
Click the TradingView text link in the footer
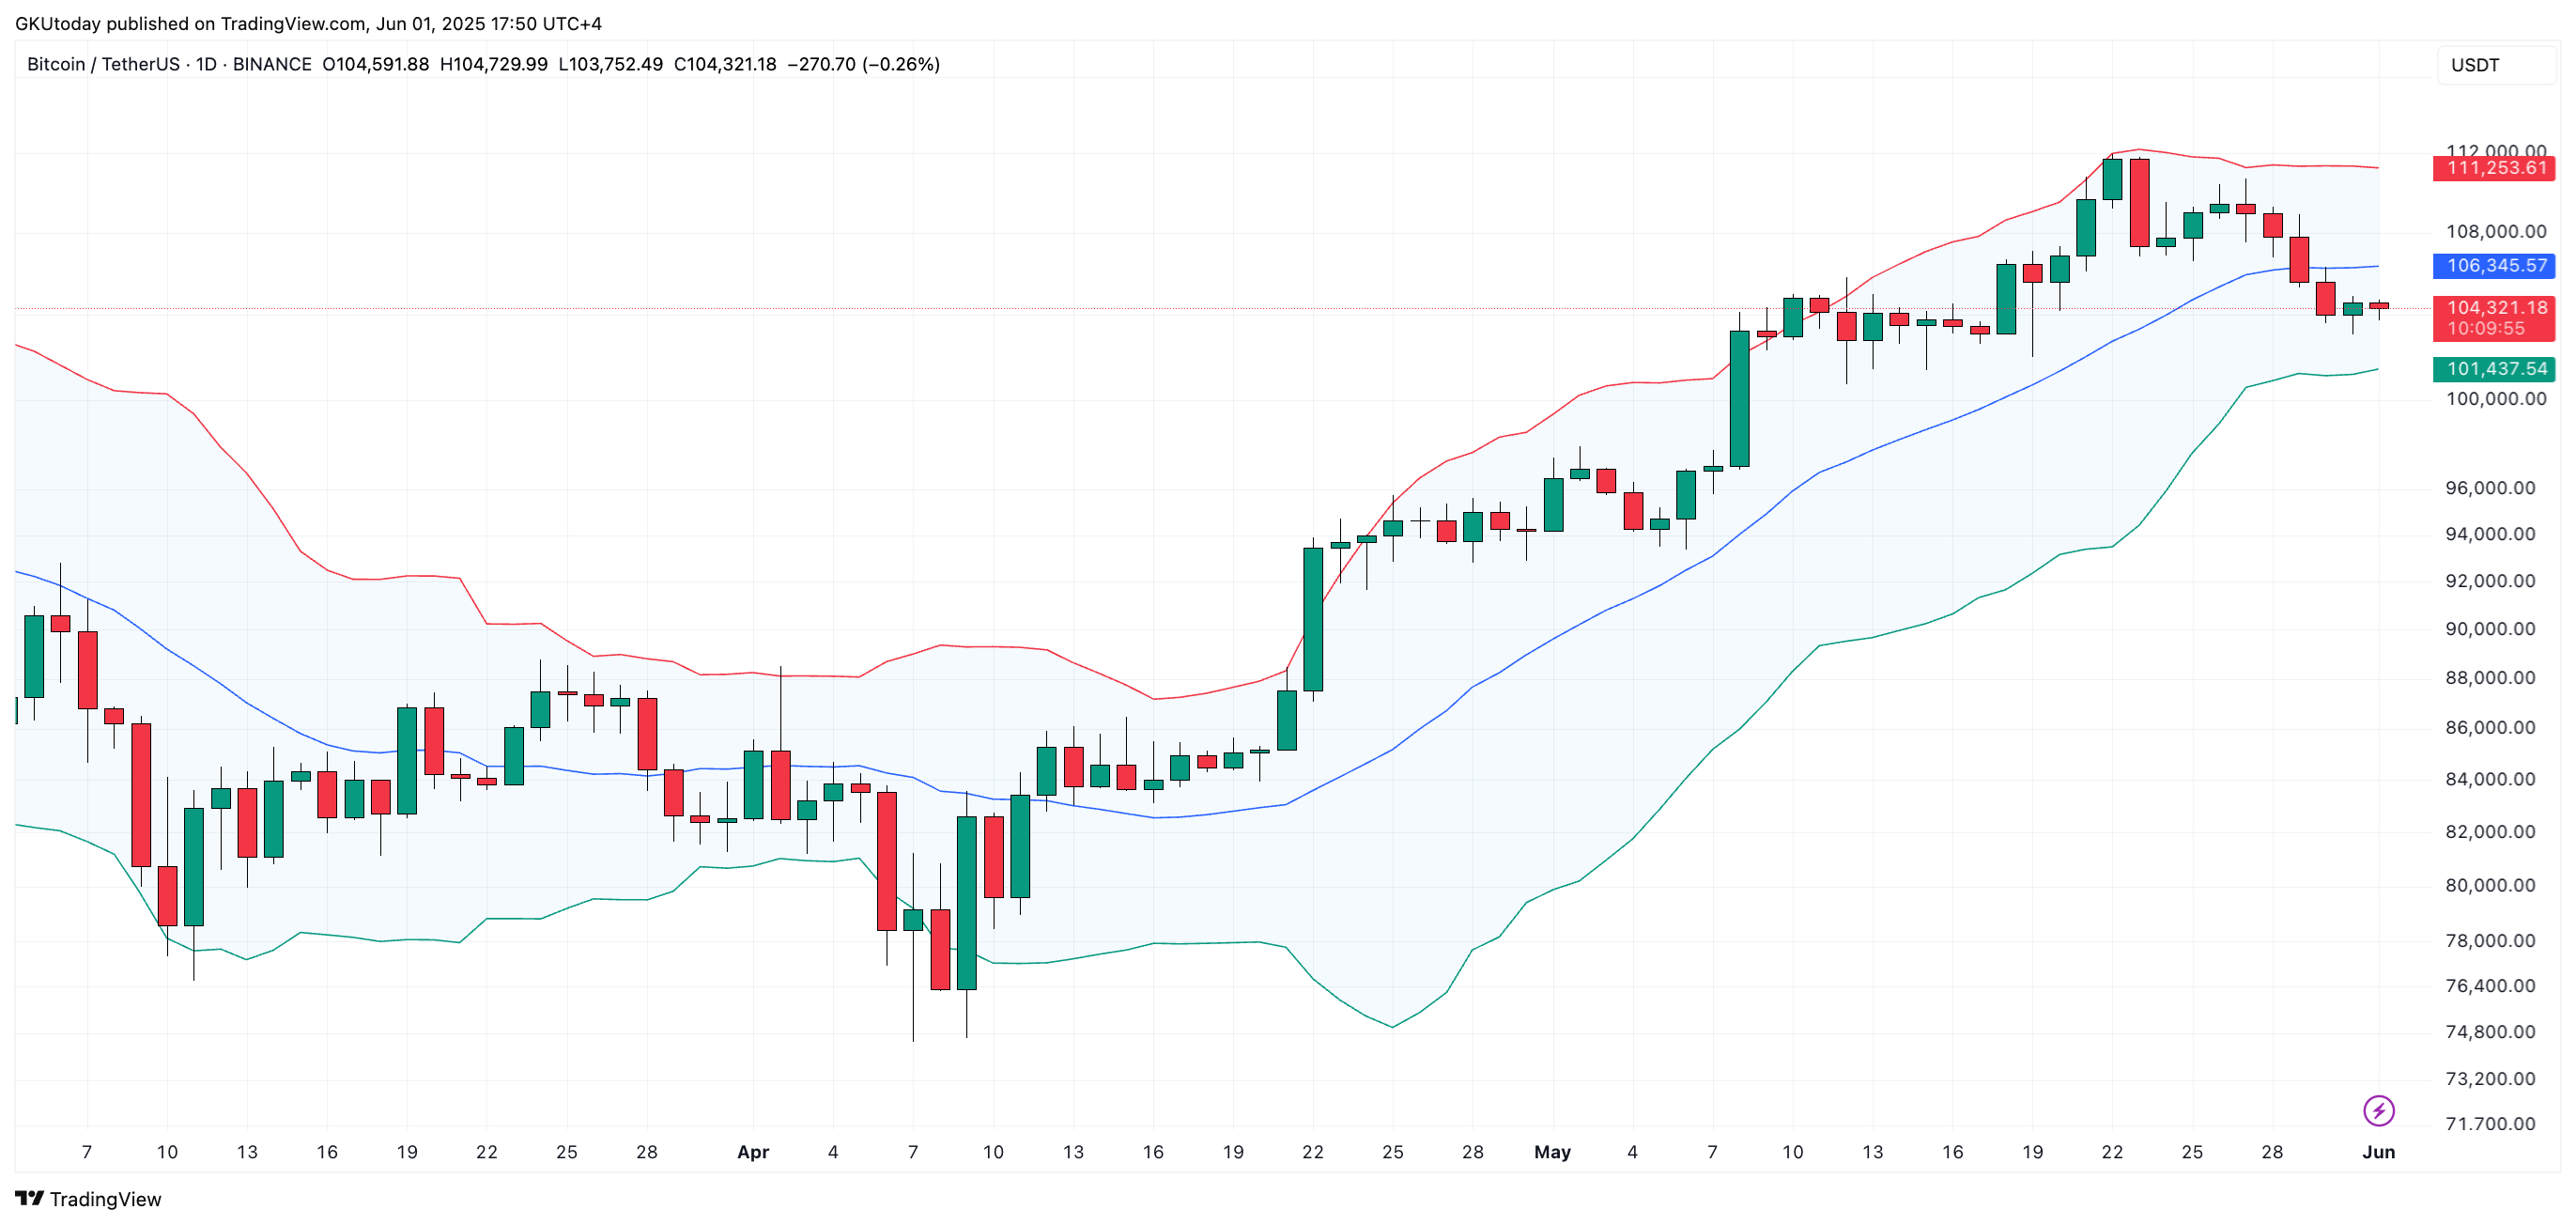[105, 1199]
